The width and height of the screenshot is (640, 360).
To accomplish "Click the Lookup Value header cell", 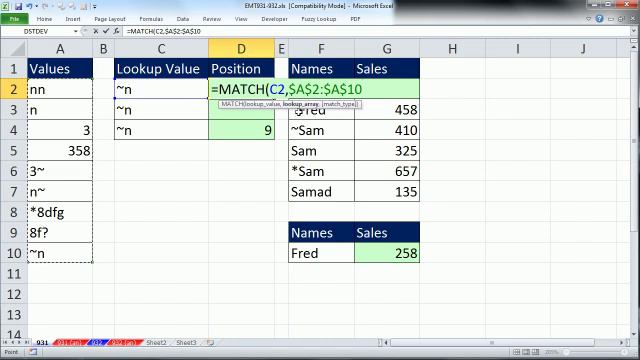I will coord(161,69).
